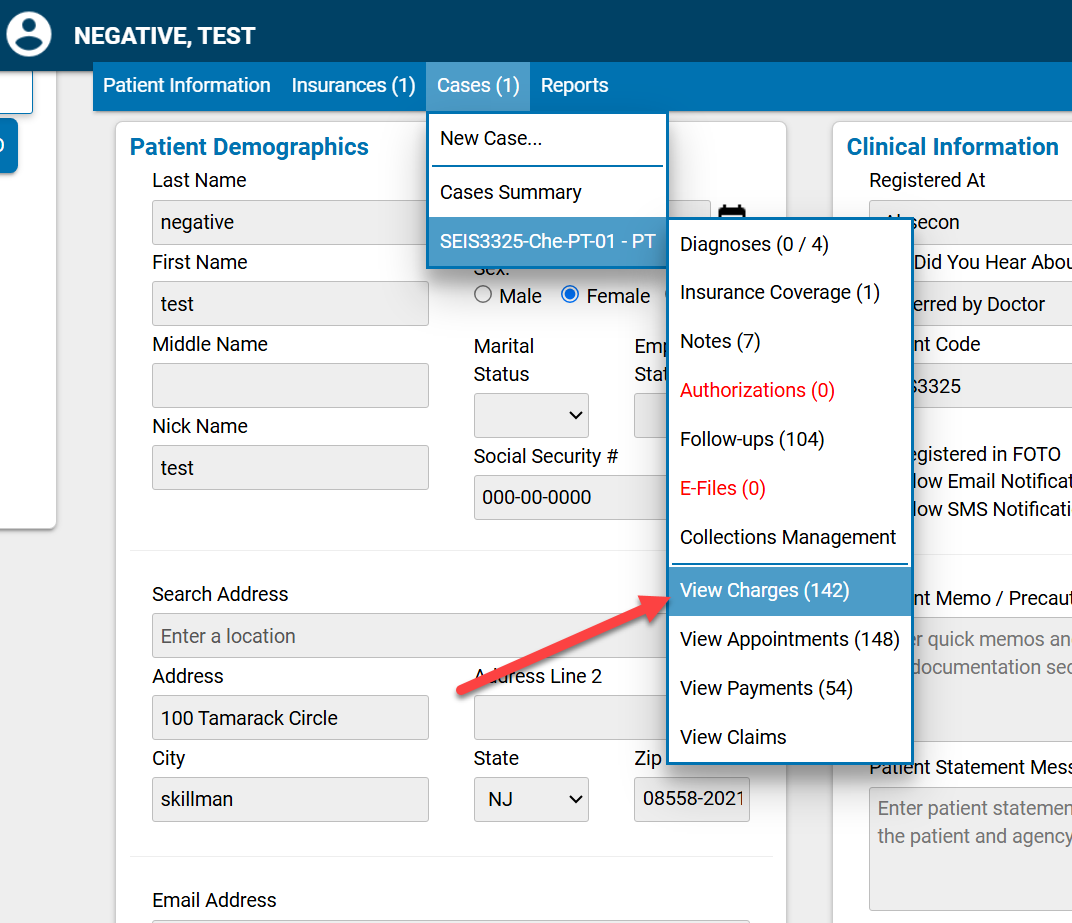Choose New Case... from Cases menu
This screenshot has width=1072, height=923.
(x=491, y=139)
